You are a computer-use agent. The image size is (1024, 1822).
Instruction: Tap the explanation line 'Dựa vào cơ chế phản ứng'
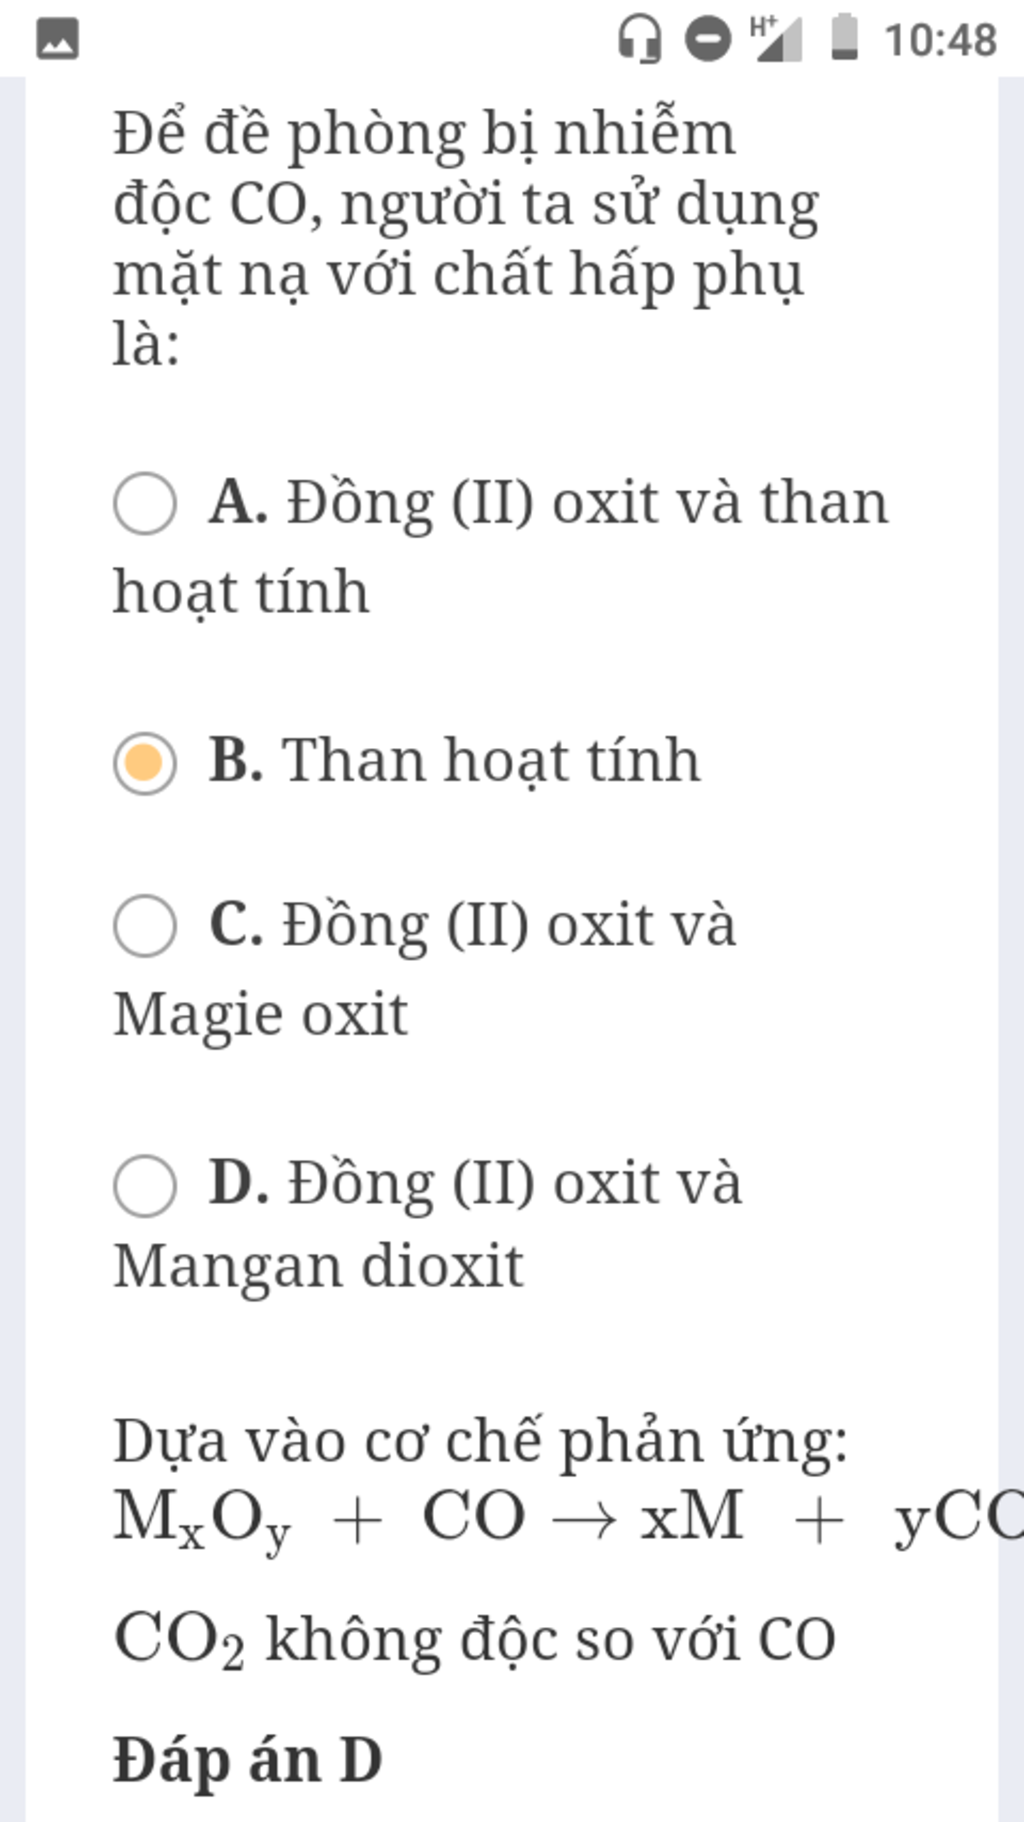coord(480,1444)
